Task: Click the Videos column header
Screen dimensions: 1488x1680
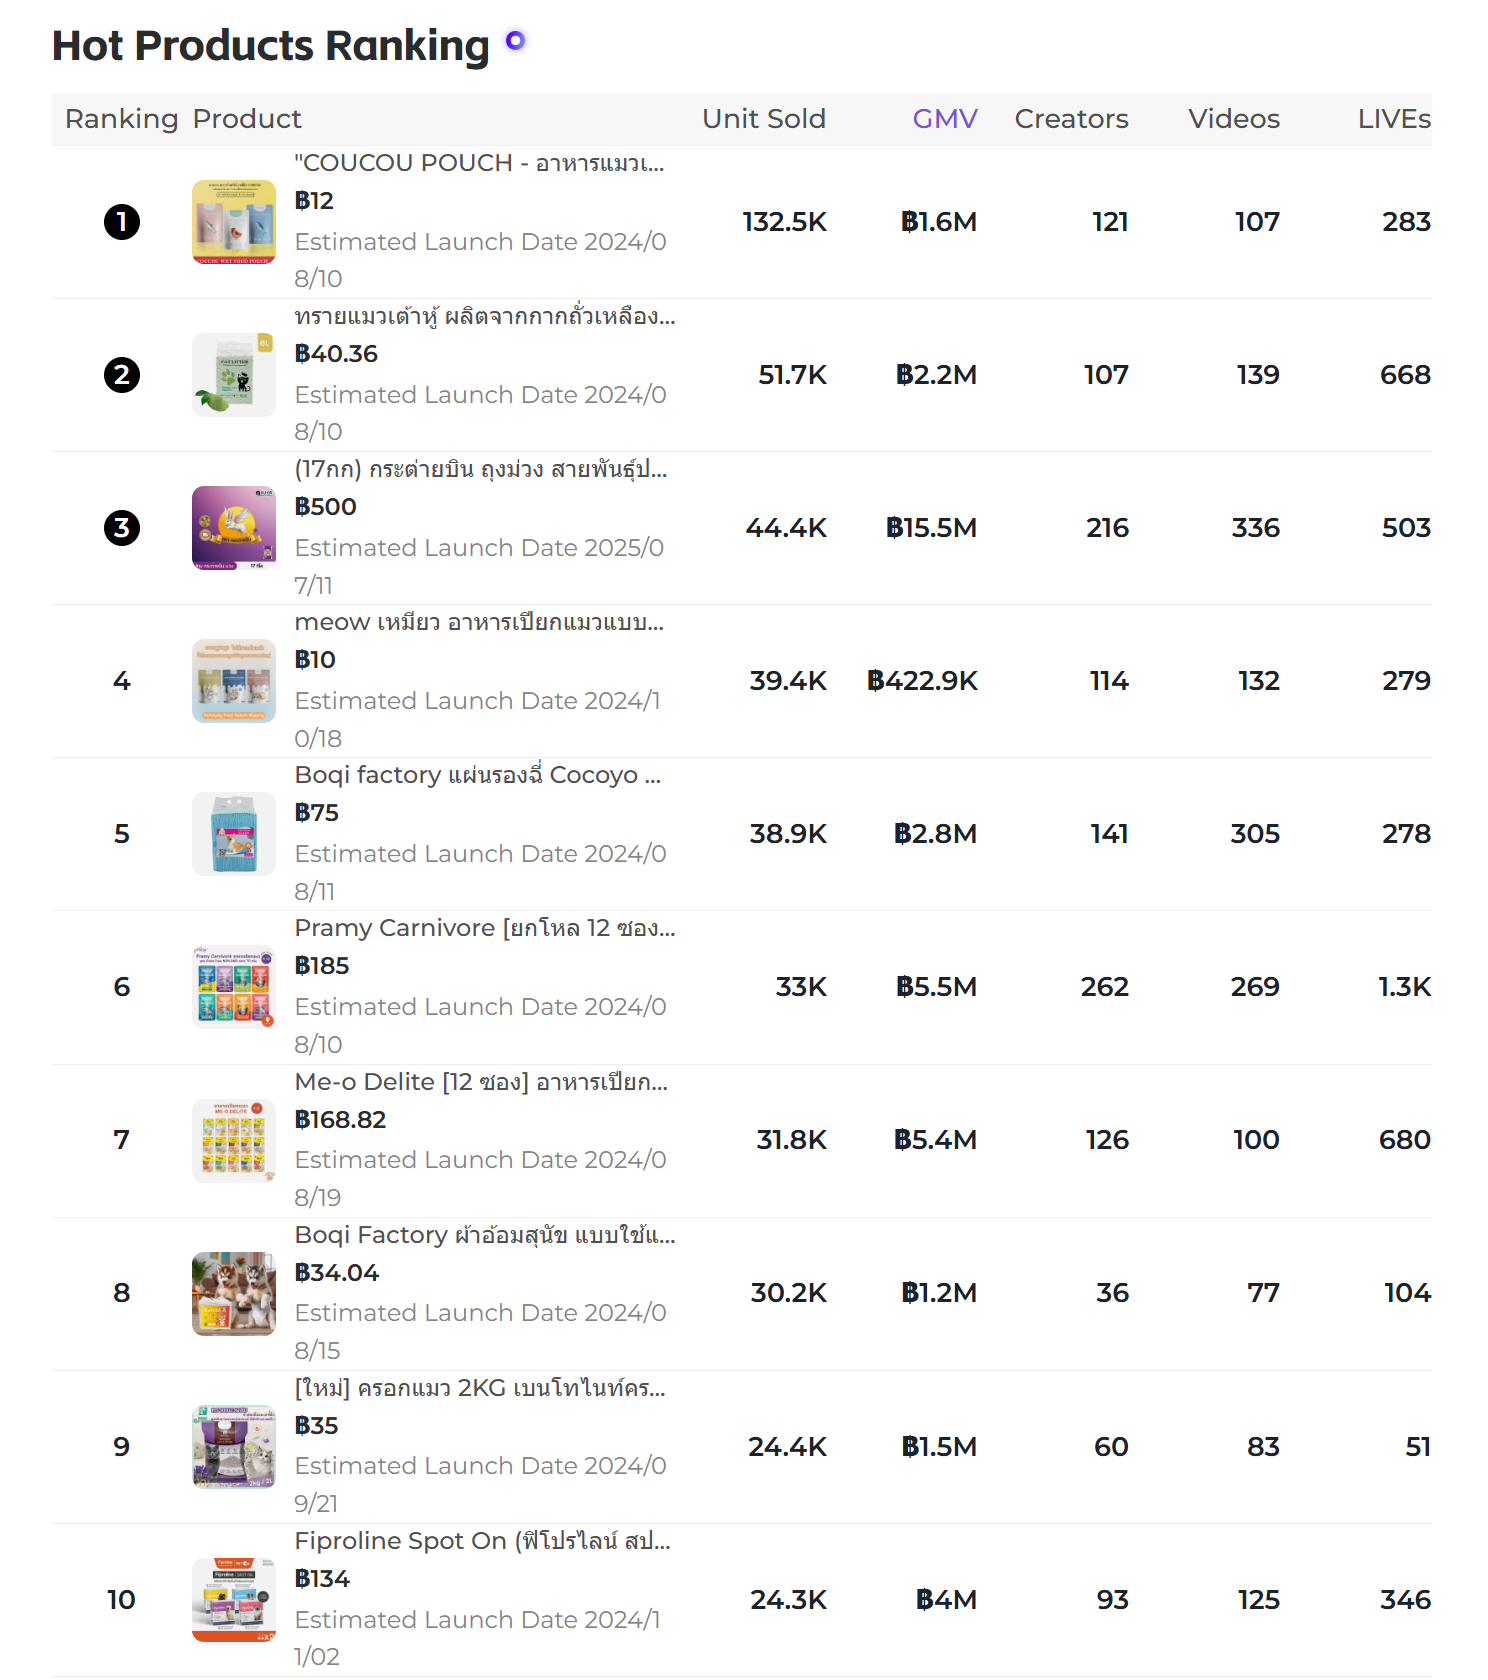Action: (1234, 119)
